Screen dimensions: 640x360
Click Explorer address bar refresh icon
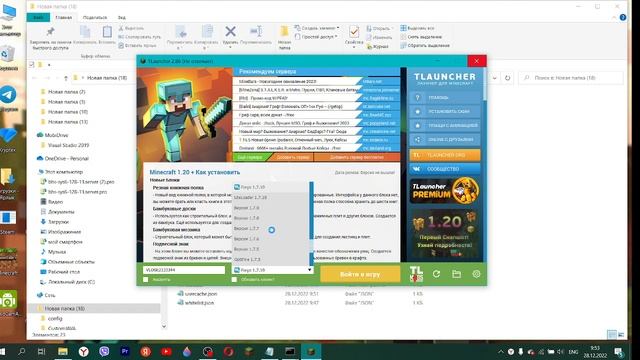pos(507,78)
